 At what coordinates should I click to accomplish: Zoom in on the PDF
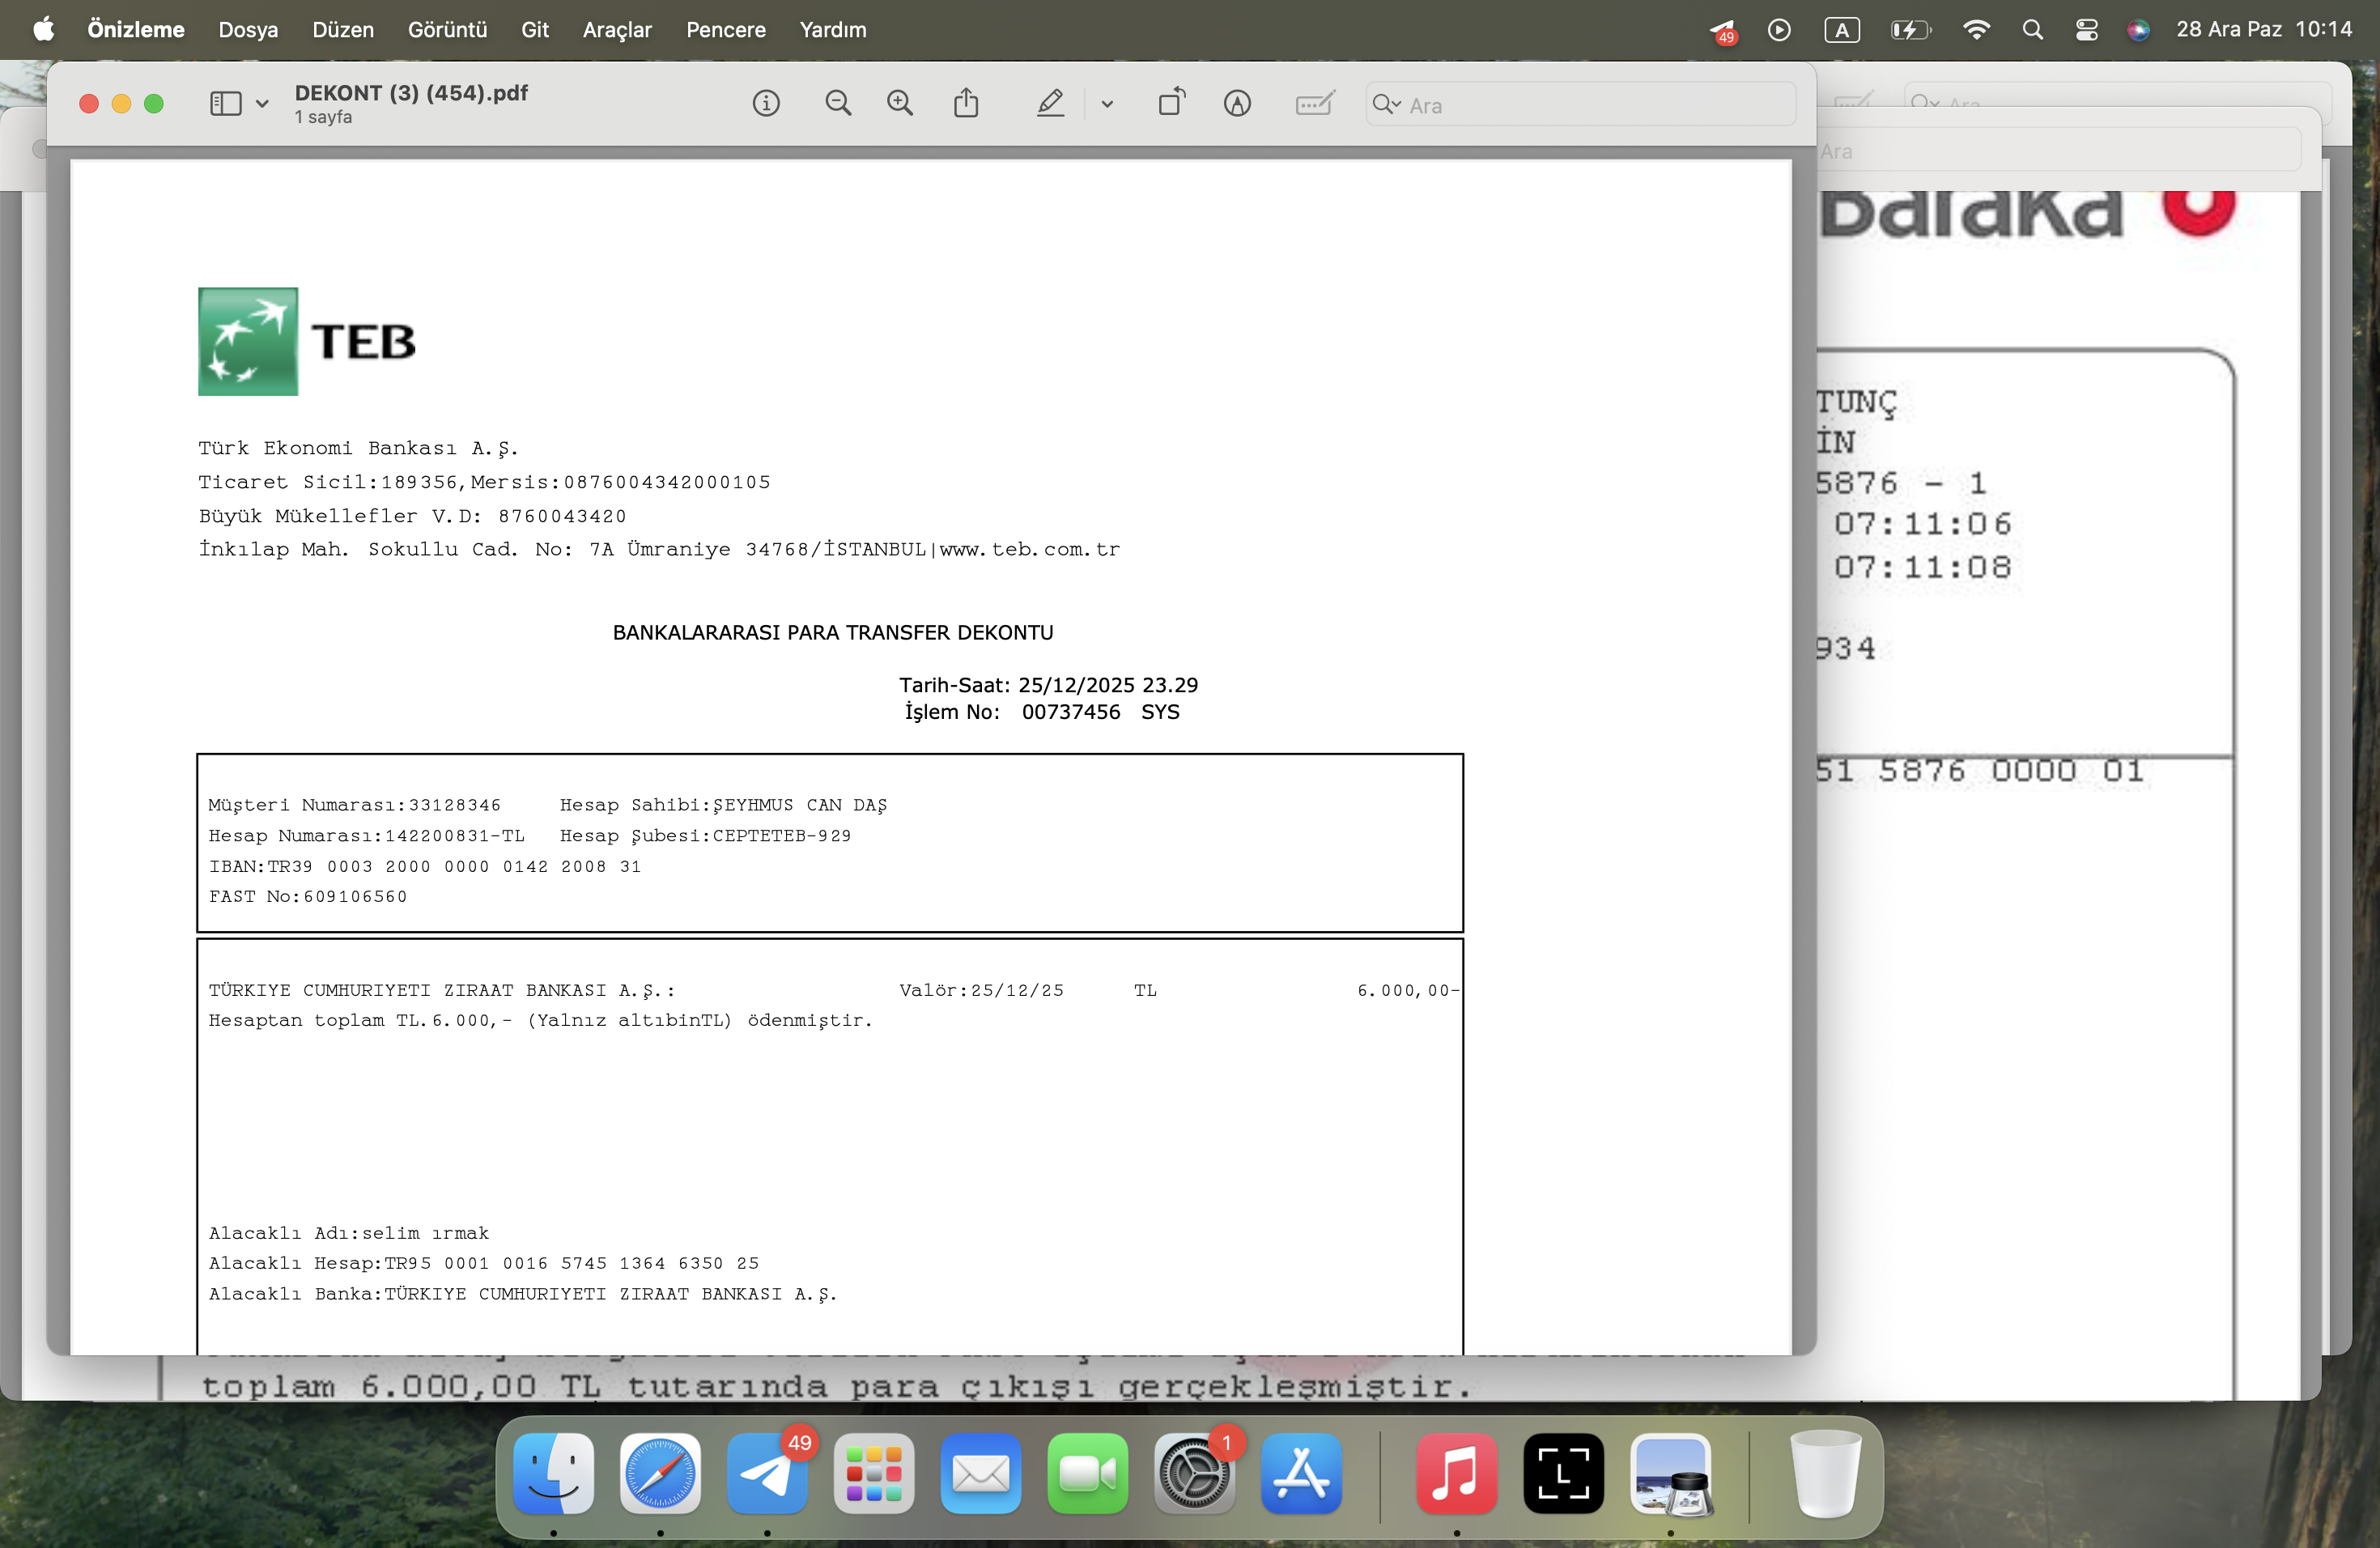[x=900, y=103]
